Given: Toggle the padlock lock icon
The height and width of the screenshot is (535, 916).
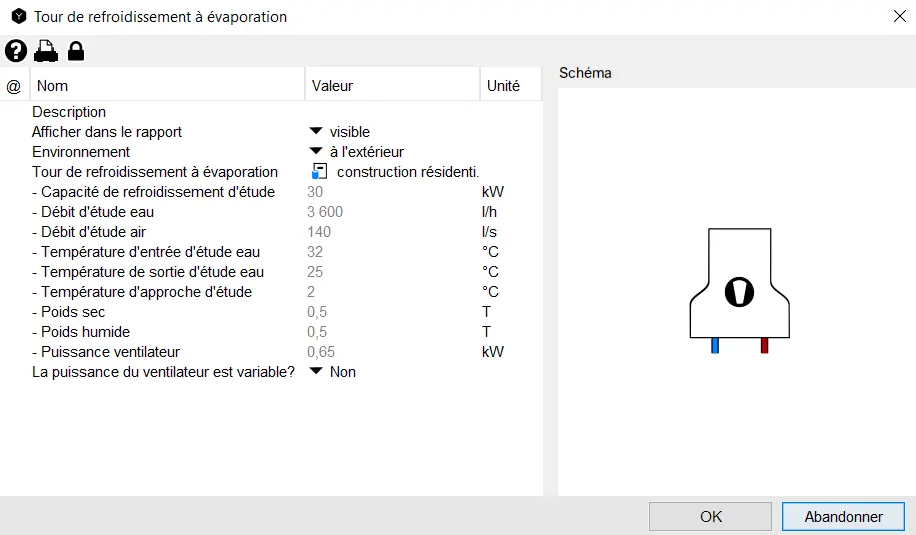Looking at the screenshot, I should pos(76,51).
